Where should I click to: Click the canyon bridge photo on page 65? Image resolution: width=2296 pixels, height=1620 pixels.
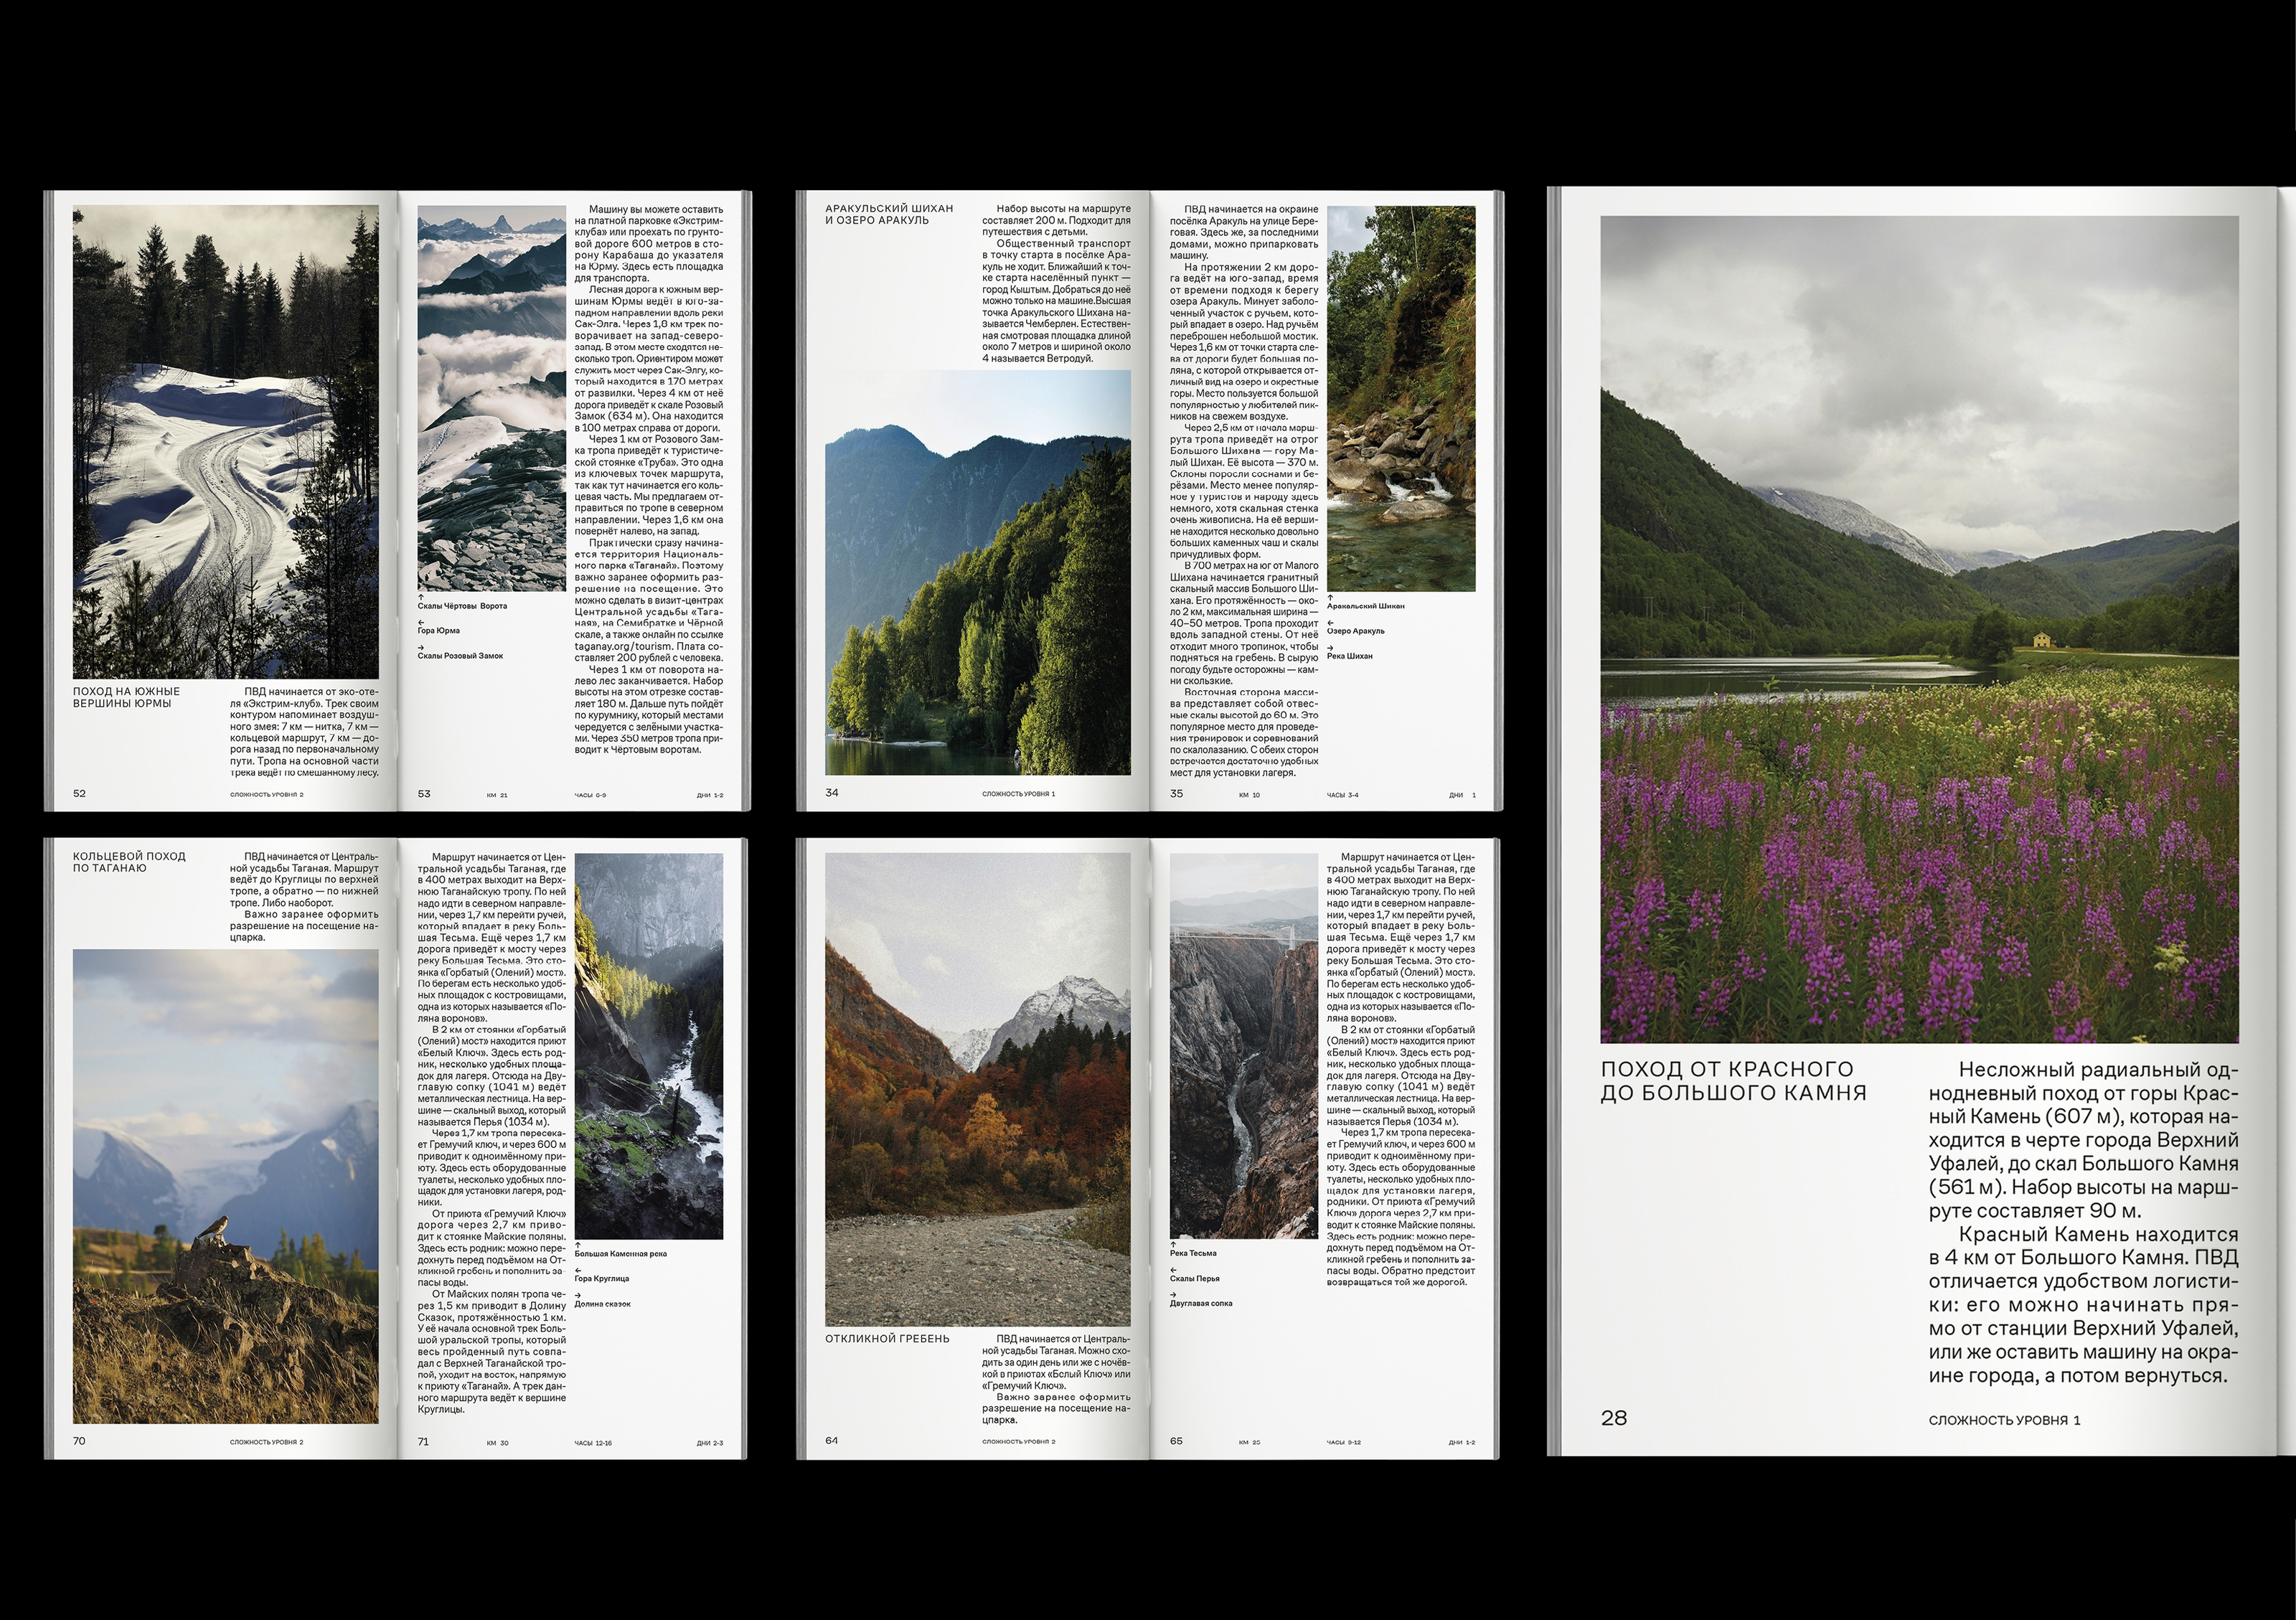click(1243, 1046)
